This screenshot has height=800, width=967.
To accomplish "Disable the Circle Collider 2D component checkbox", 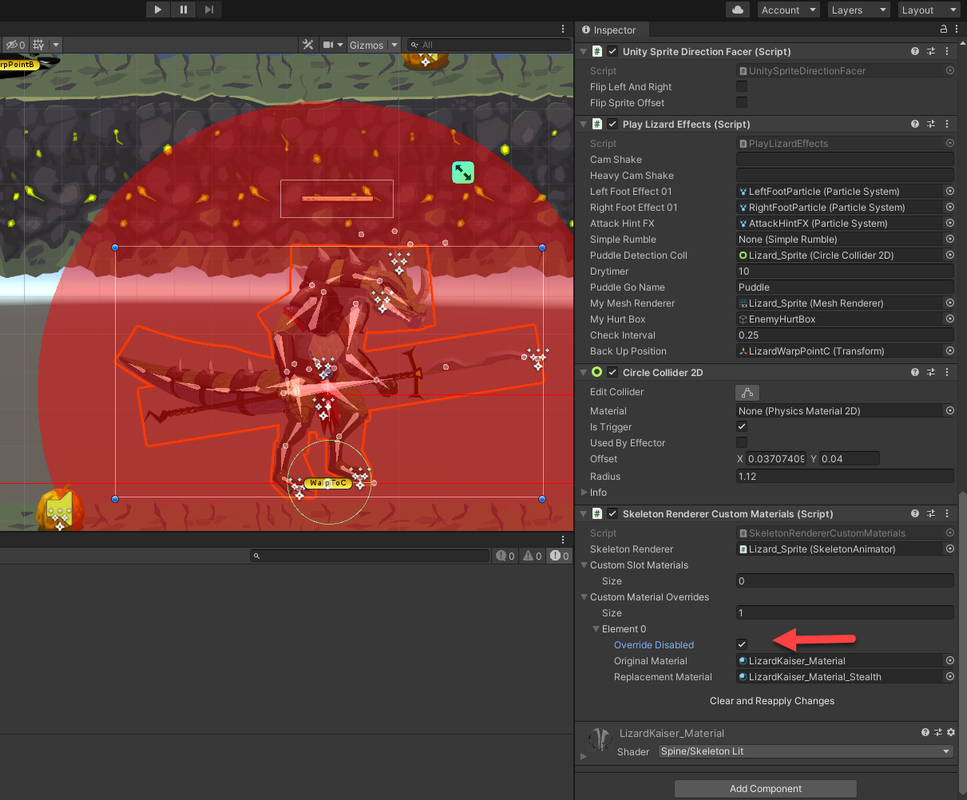I will coord(612,372).
